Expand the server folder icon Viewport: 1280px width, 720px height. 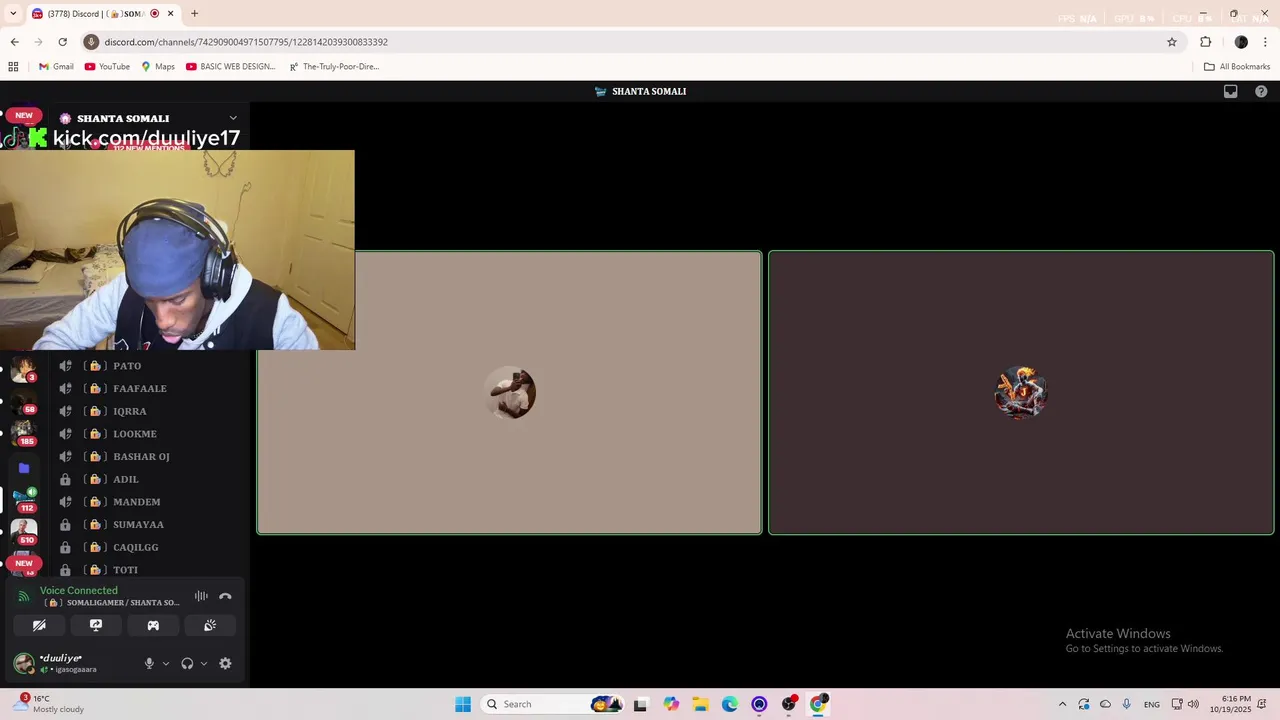pyautogui.click(x=24, y=468)
